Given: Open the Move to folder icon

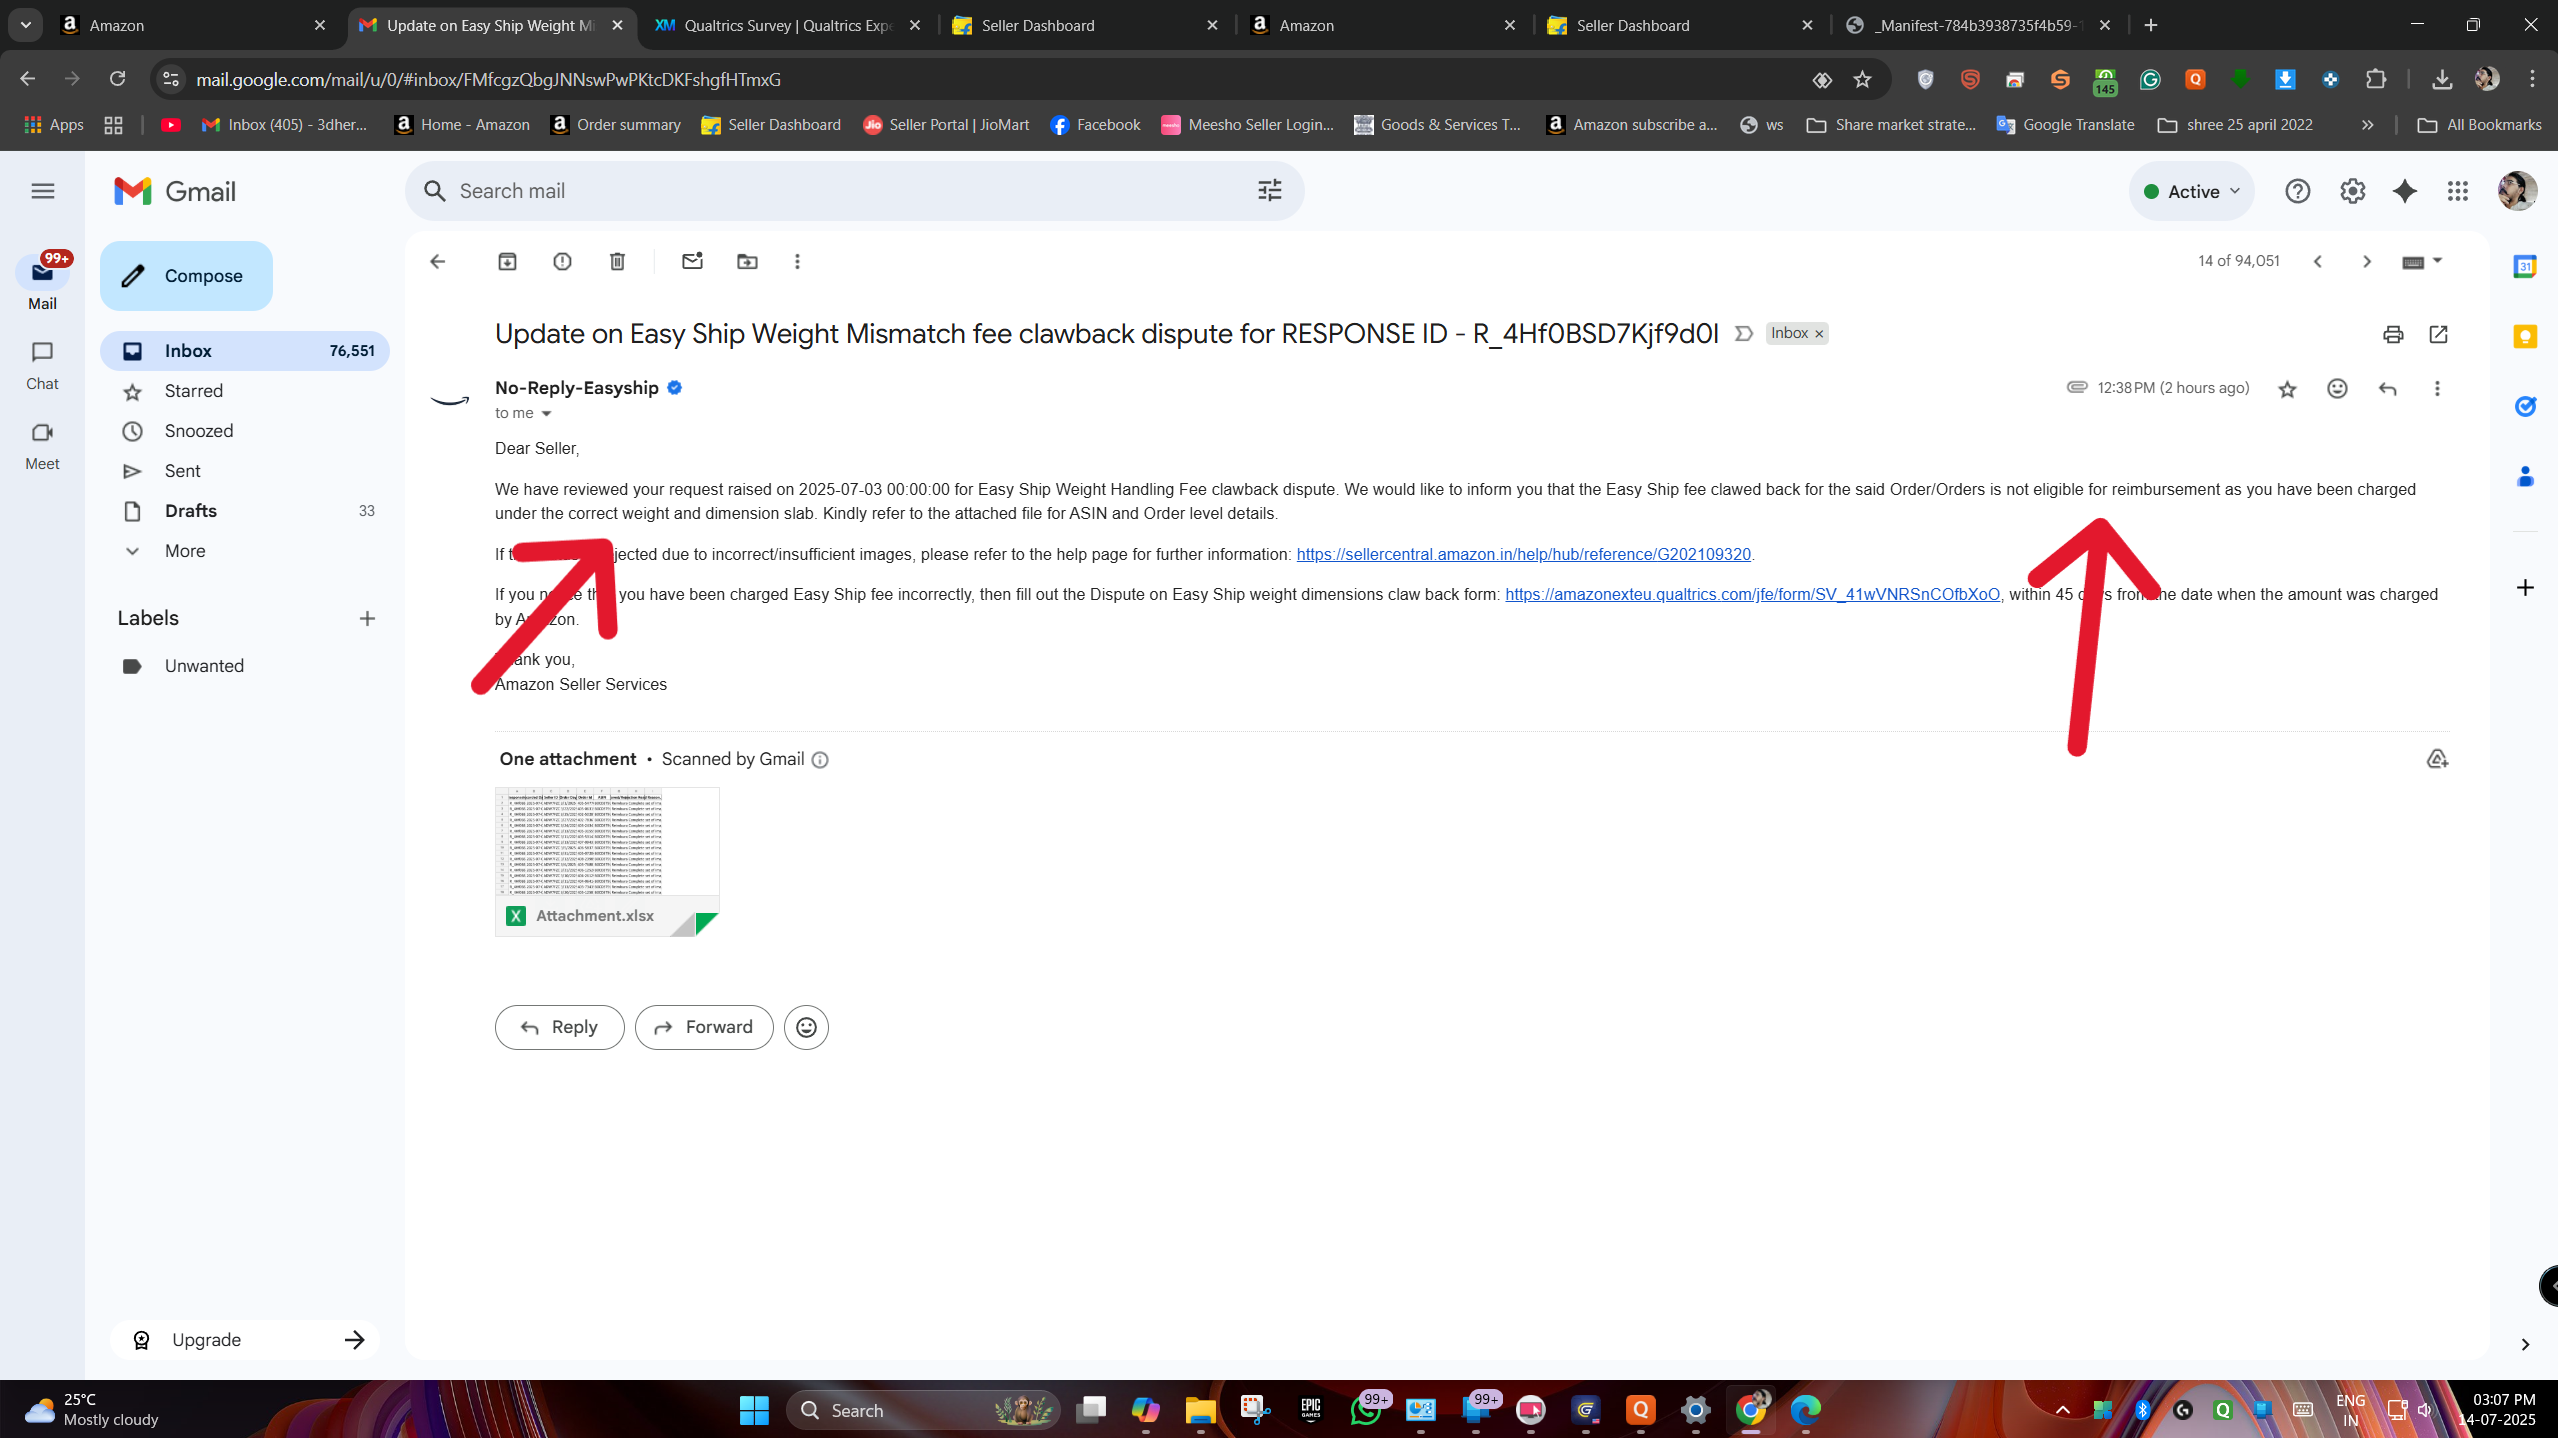Looking at the screenshot, I should click(x=747, y=261).
